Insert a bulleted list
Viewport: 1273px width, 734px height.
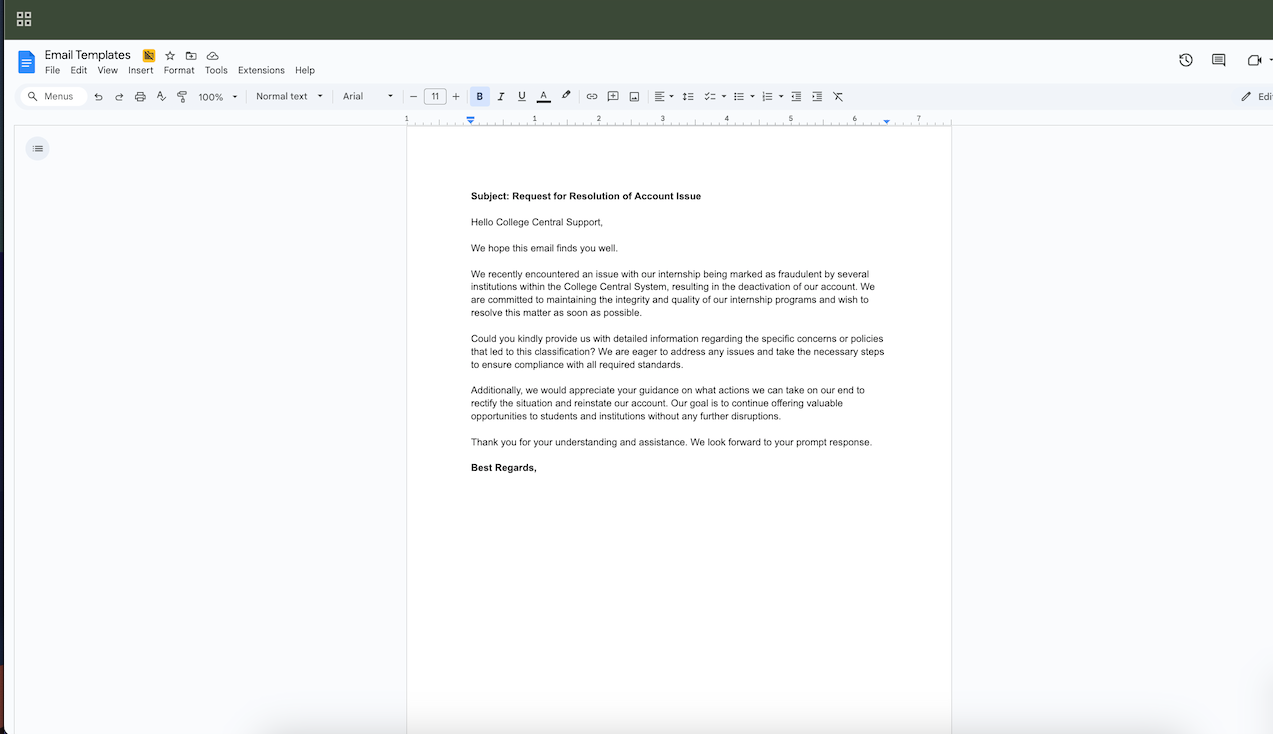(739, 97)
